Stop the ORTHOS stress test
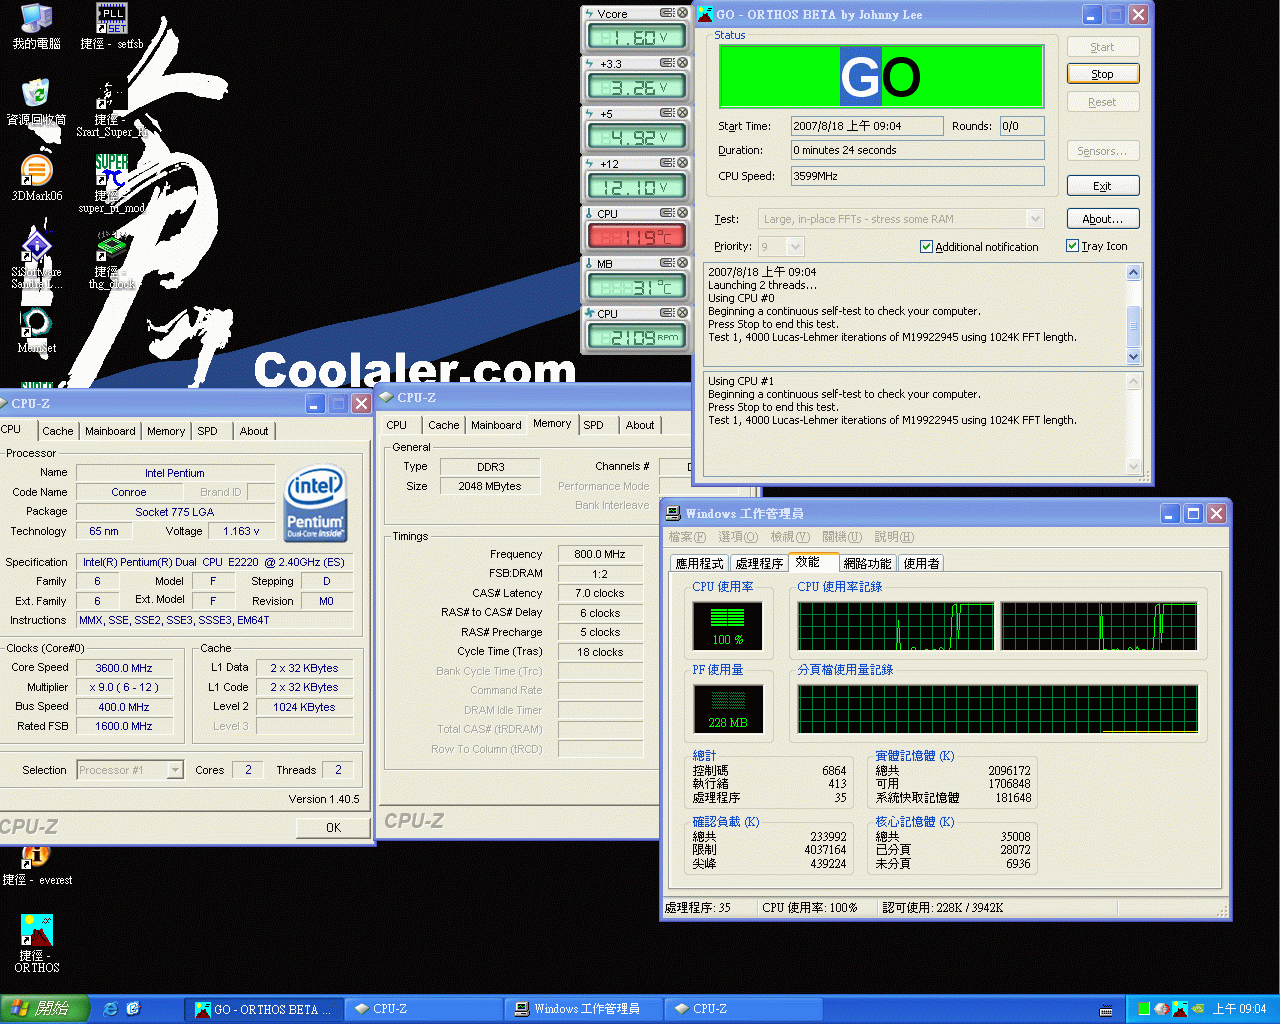Screen dimensions: 1280x1024 (1103, 74)
